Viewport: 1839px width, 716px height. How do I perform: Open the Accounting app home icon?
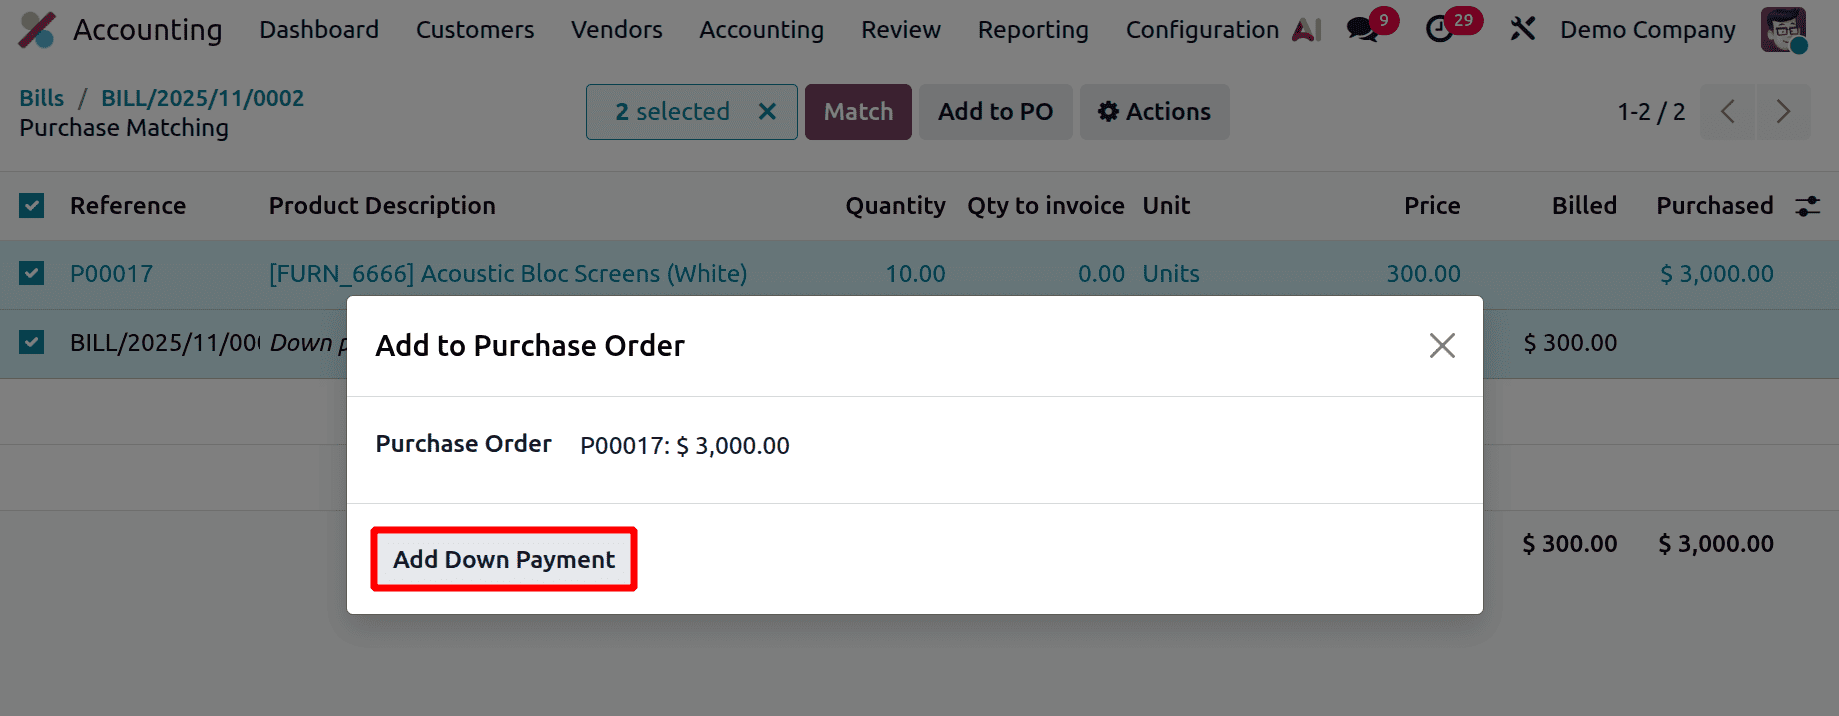pyautogui.click(x=38, y=28)
